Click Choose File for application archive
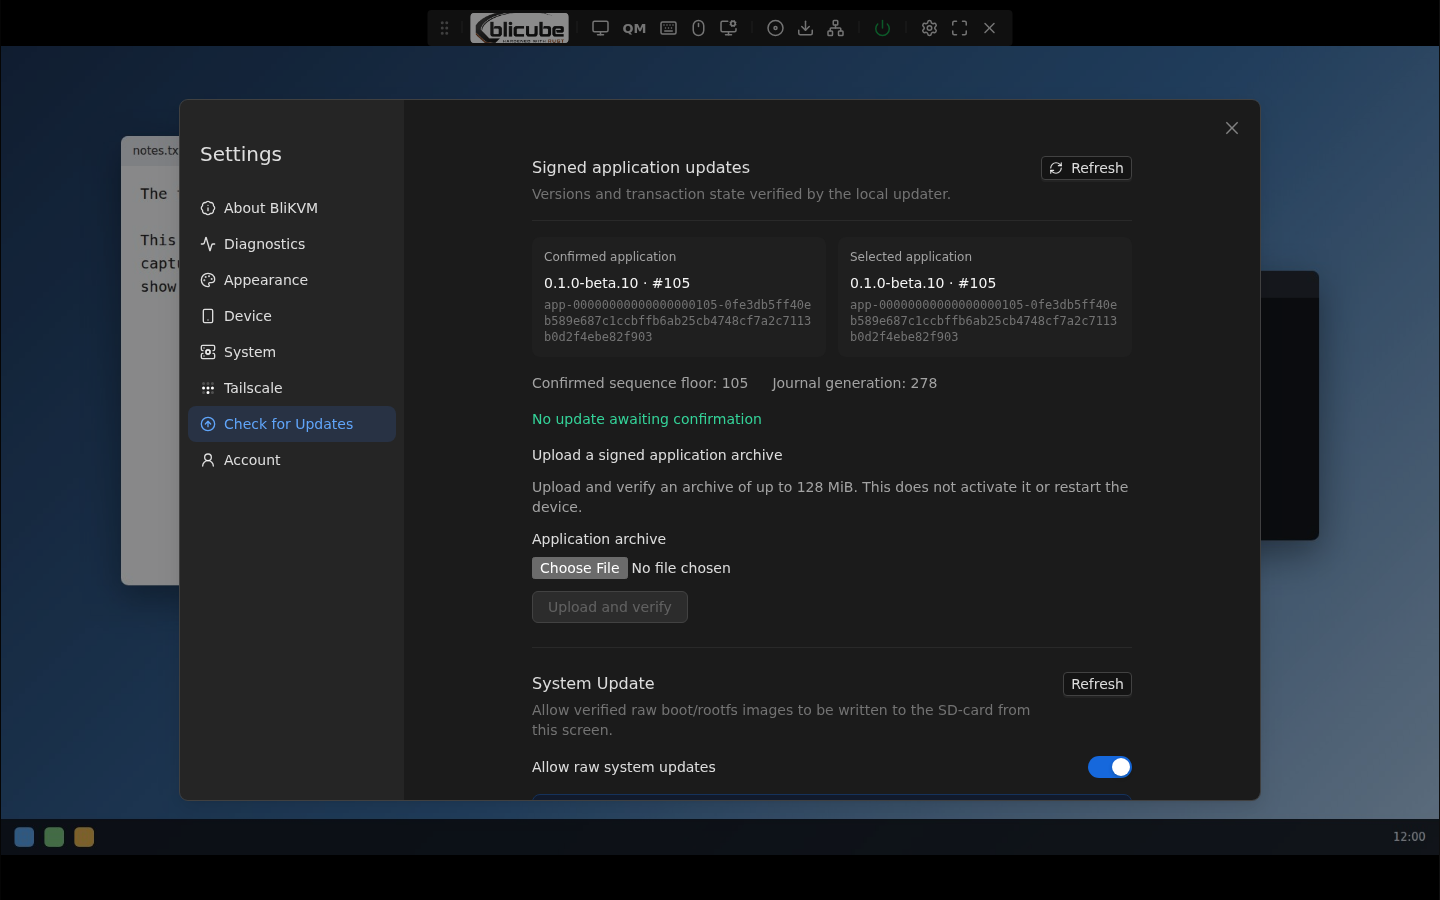 (580, 568)
